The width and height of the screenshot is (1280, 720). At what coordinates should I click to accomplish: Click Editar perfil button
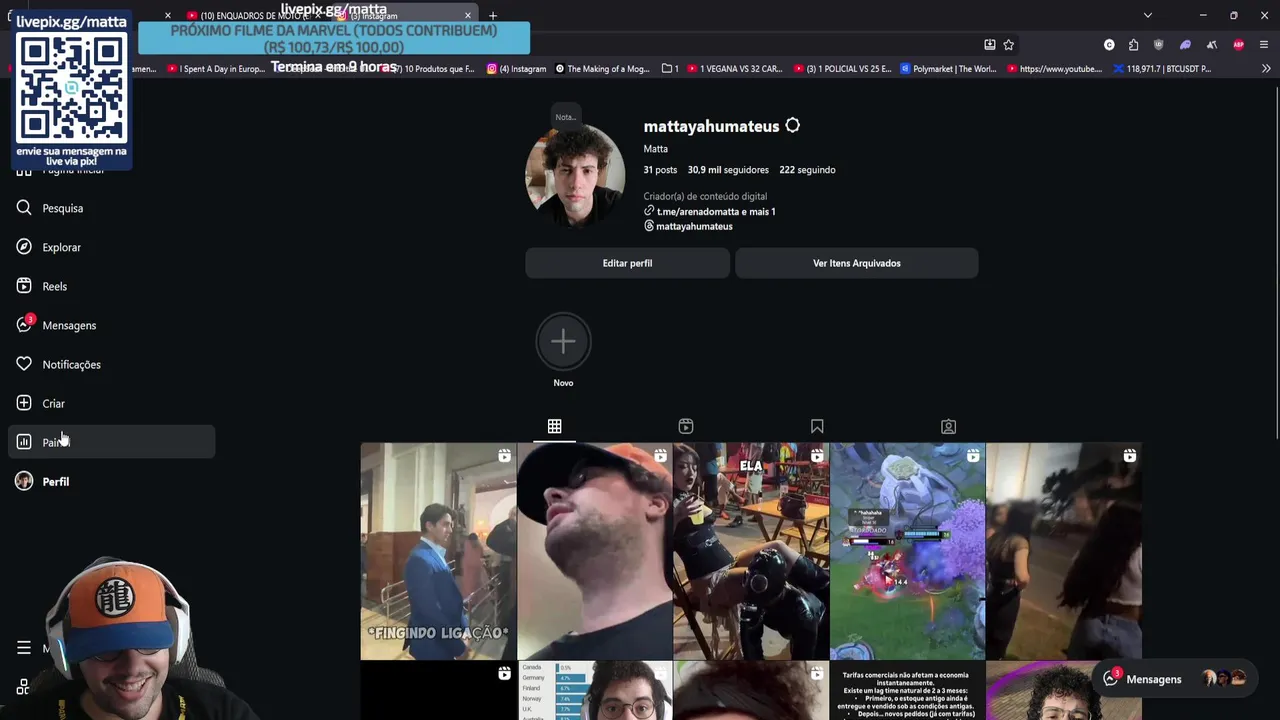tap(627, 263)
